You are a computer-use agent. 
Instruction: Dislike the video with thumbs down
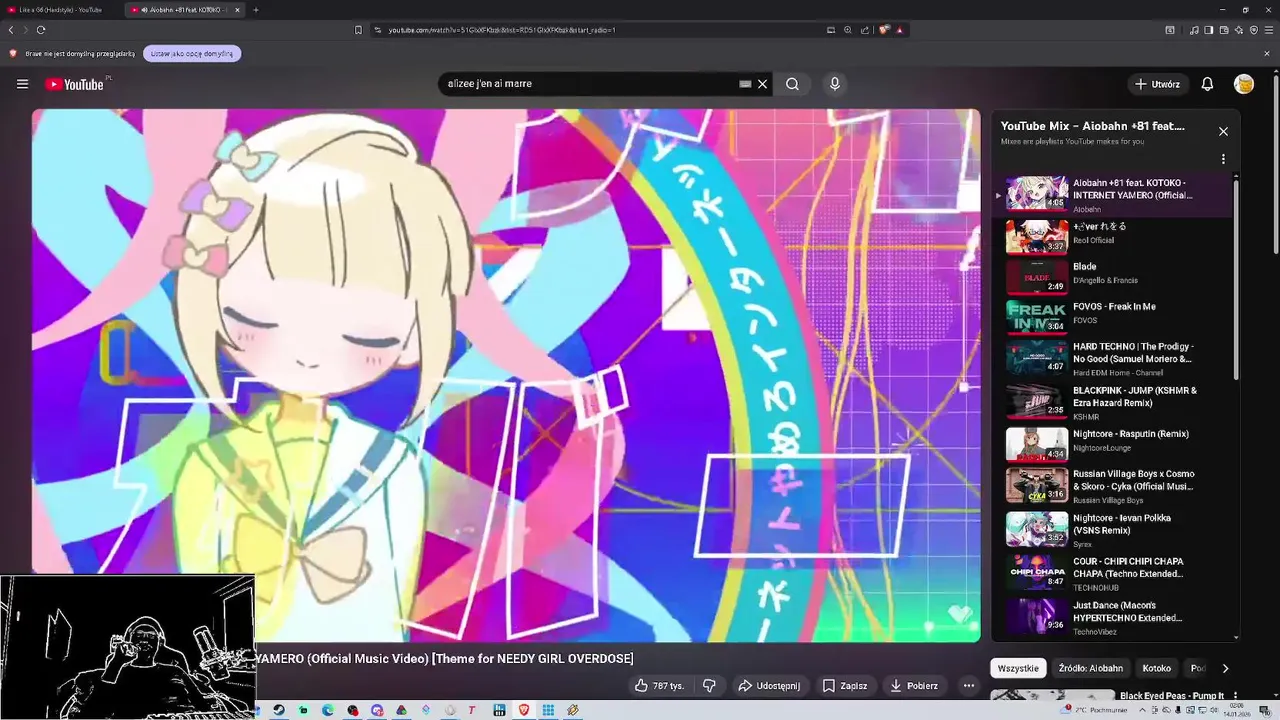tap(709, 686)
